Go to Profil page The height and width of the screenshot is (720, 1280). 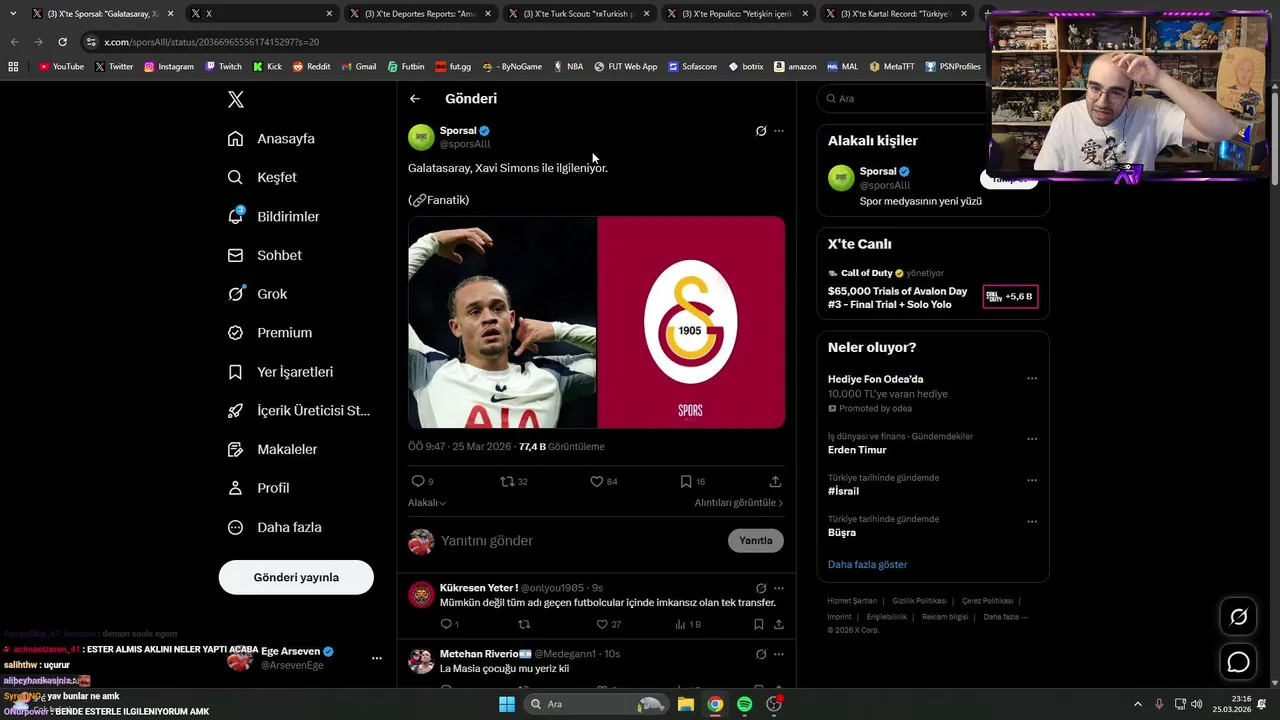pyautogui.click(x=258, y=488)
